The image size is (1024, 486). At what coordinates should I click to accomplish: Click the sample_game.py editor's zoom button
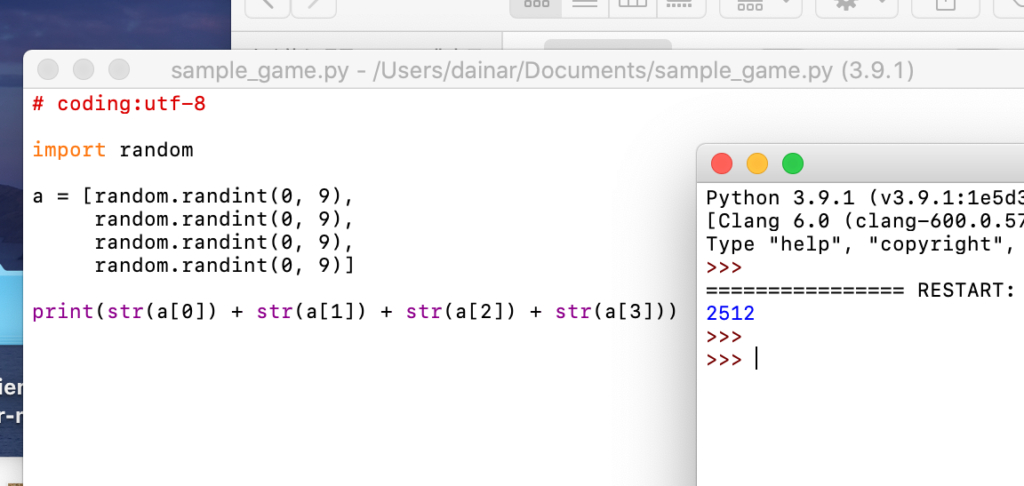tap(119, 70)
